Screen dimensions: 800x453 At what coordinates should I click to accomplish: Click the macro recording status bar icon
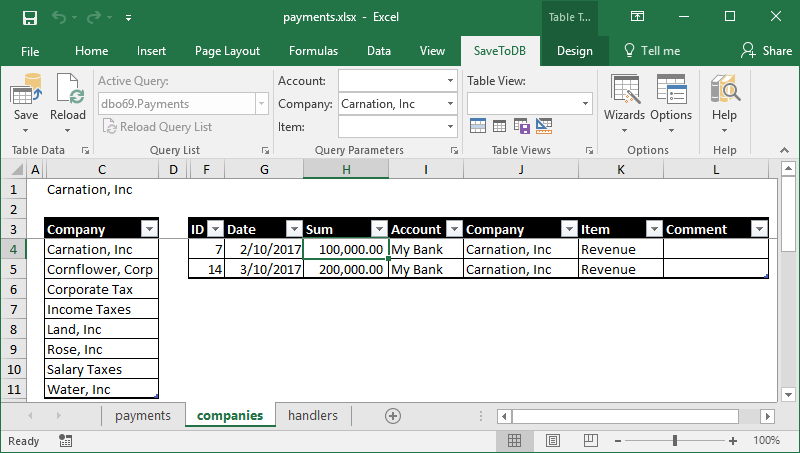coord(65,441)
